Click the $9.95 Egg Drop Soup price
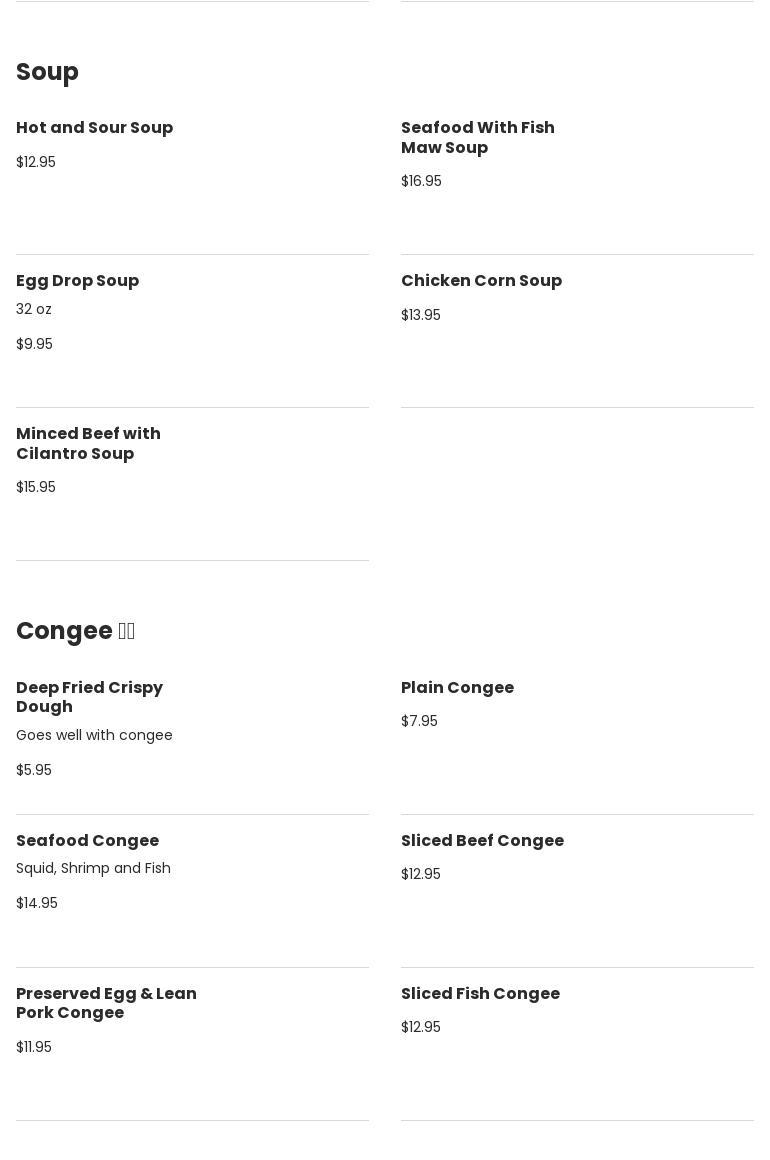The image size is (770, 1160). coord(35,344)
